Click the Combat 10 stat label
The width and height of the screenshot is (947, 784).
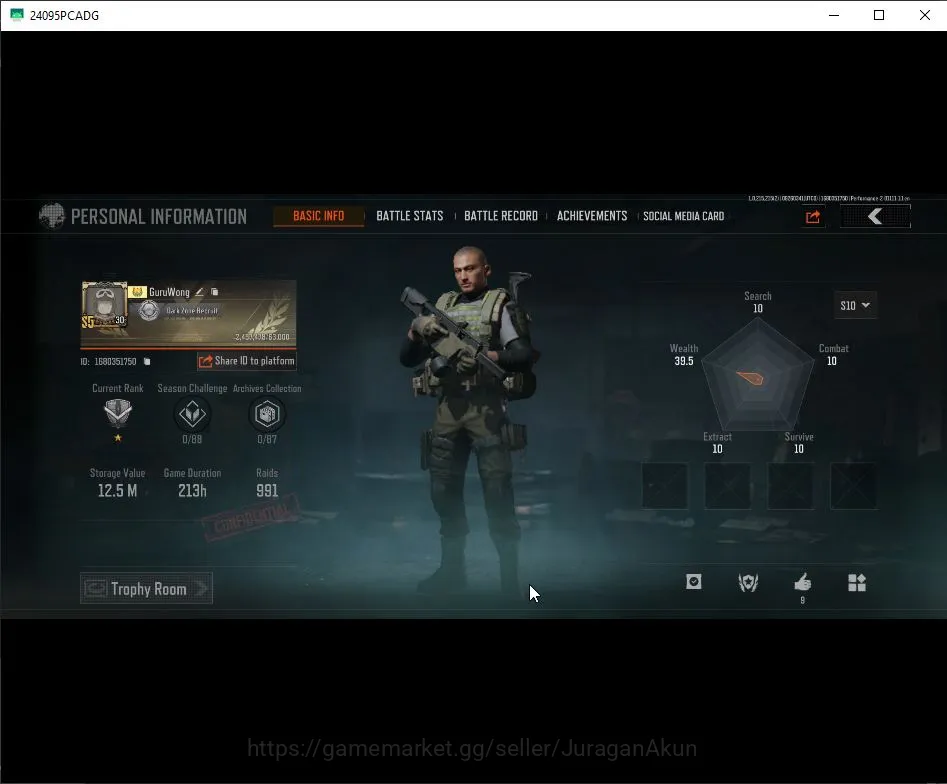pyautogui.click(x=833, y=355)
